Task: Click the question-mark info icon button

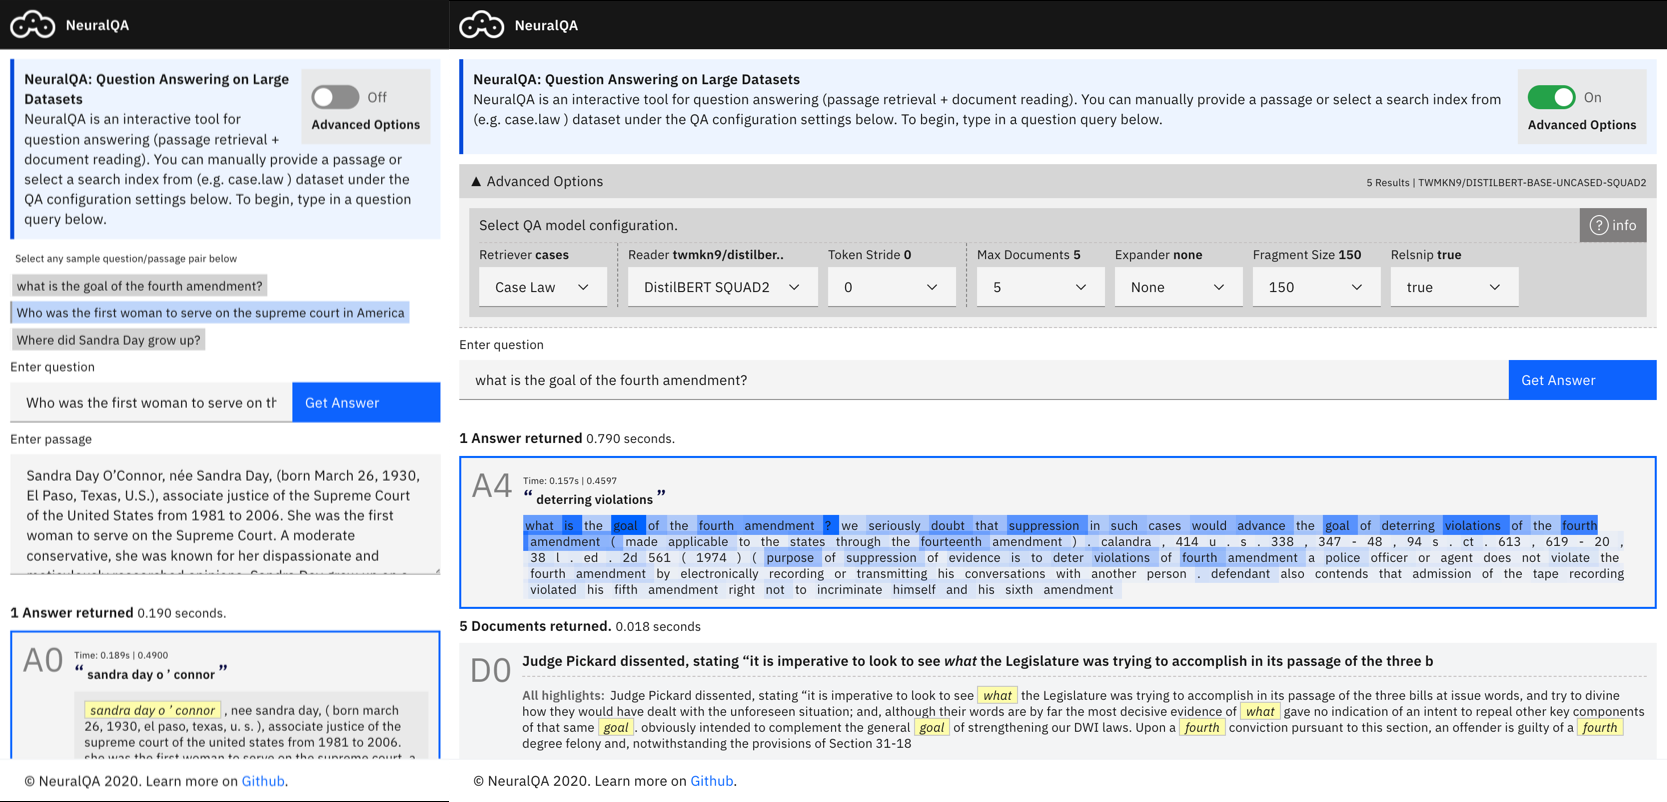Action: click(1613, 225)
